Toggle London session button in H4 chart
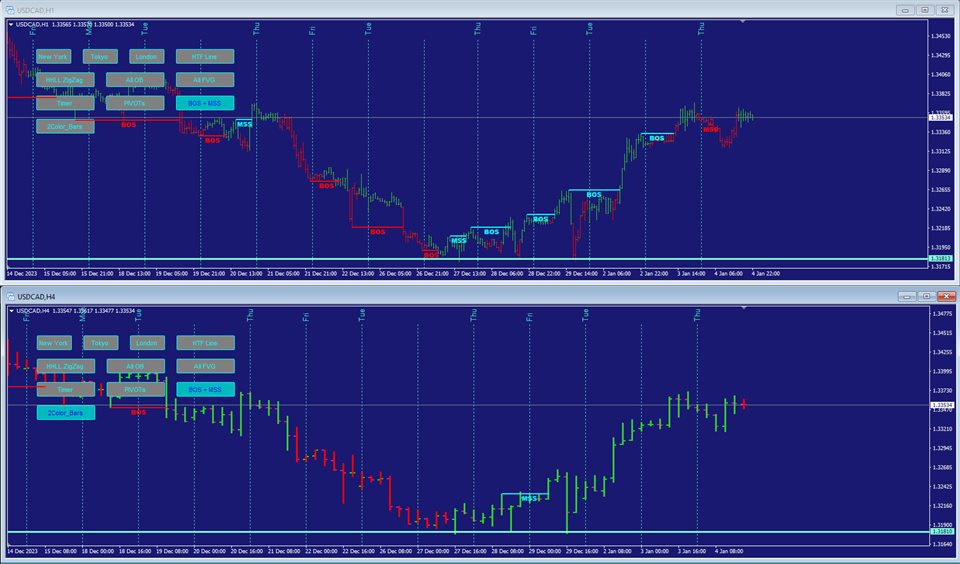This screenshot has width=960, height=564. [x=145, y=343]
